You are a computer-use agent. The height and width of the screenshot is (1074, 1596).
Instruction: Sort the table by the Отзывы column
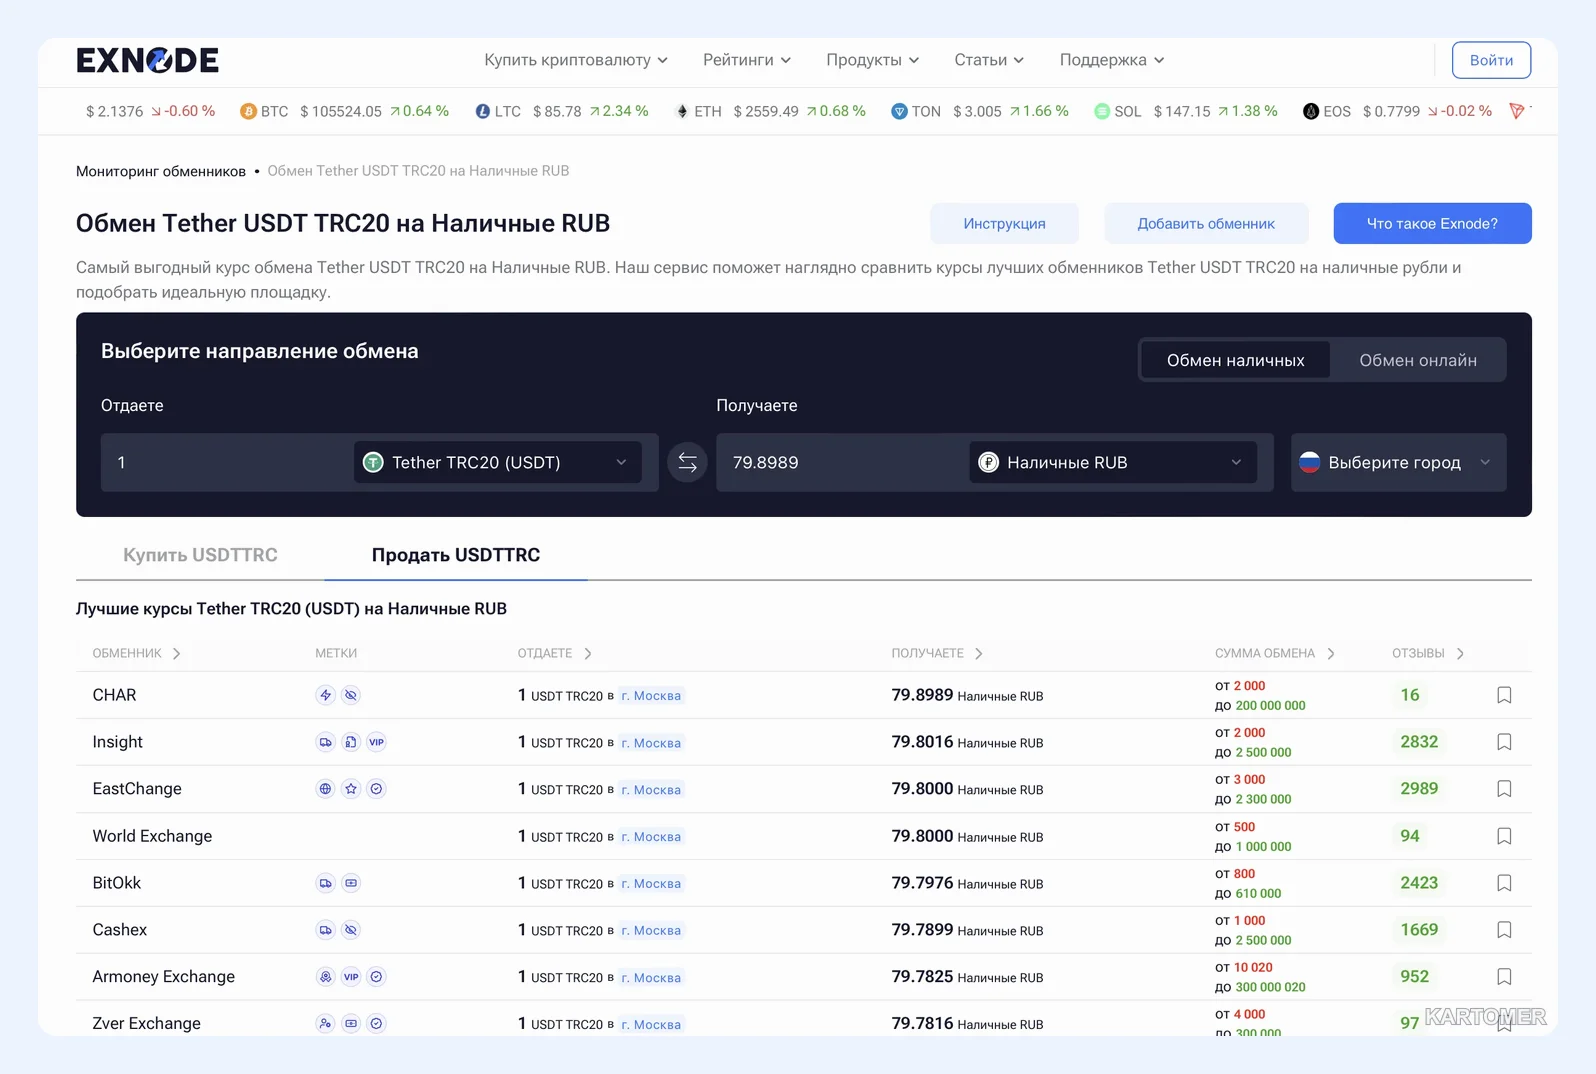coord(1428,653)
